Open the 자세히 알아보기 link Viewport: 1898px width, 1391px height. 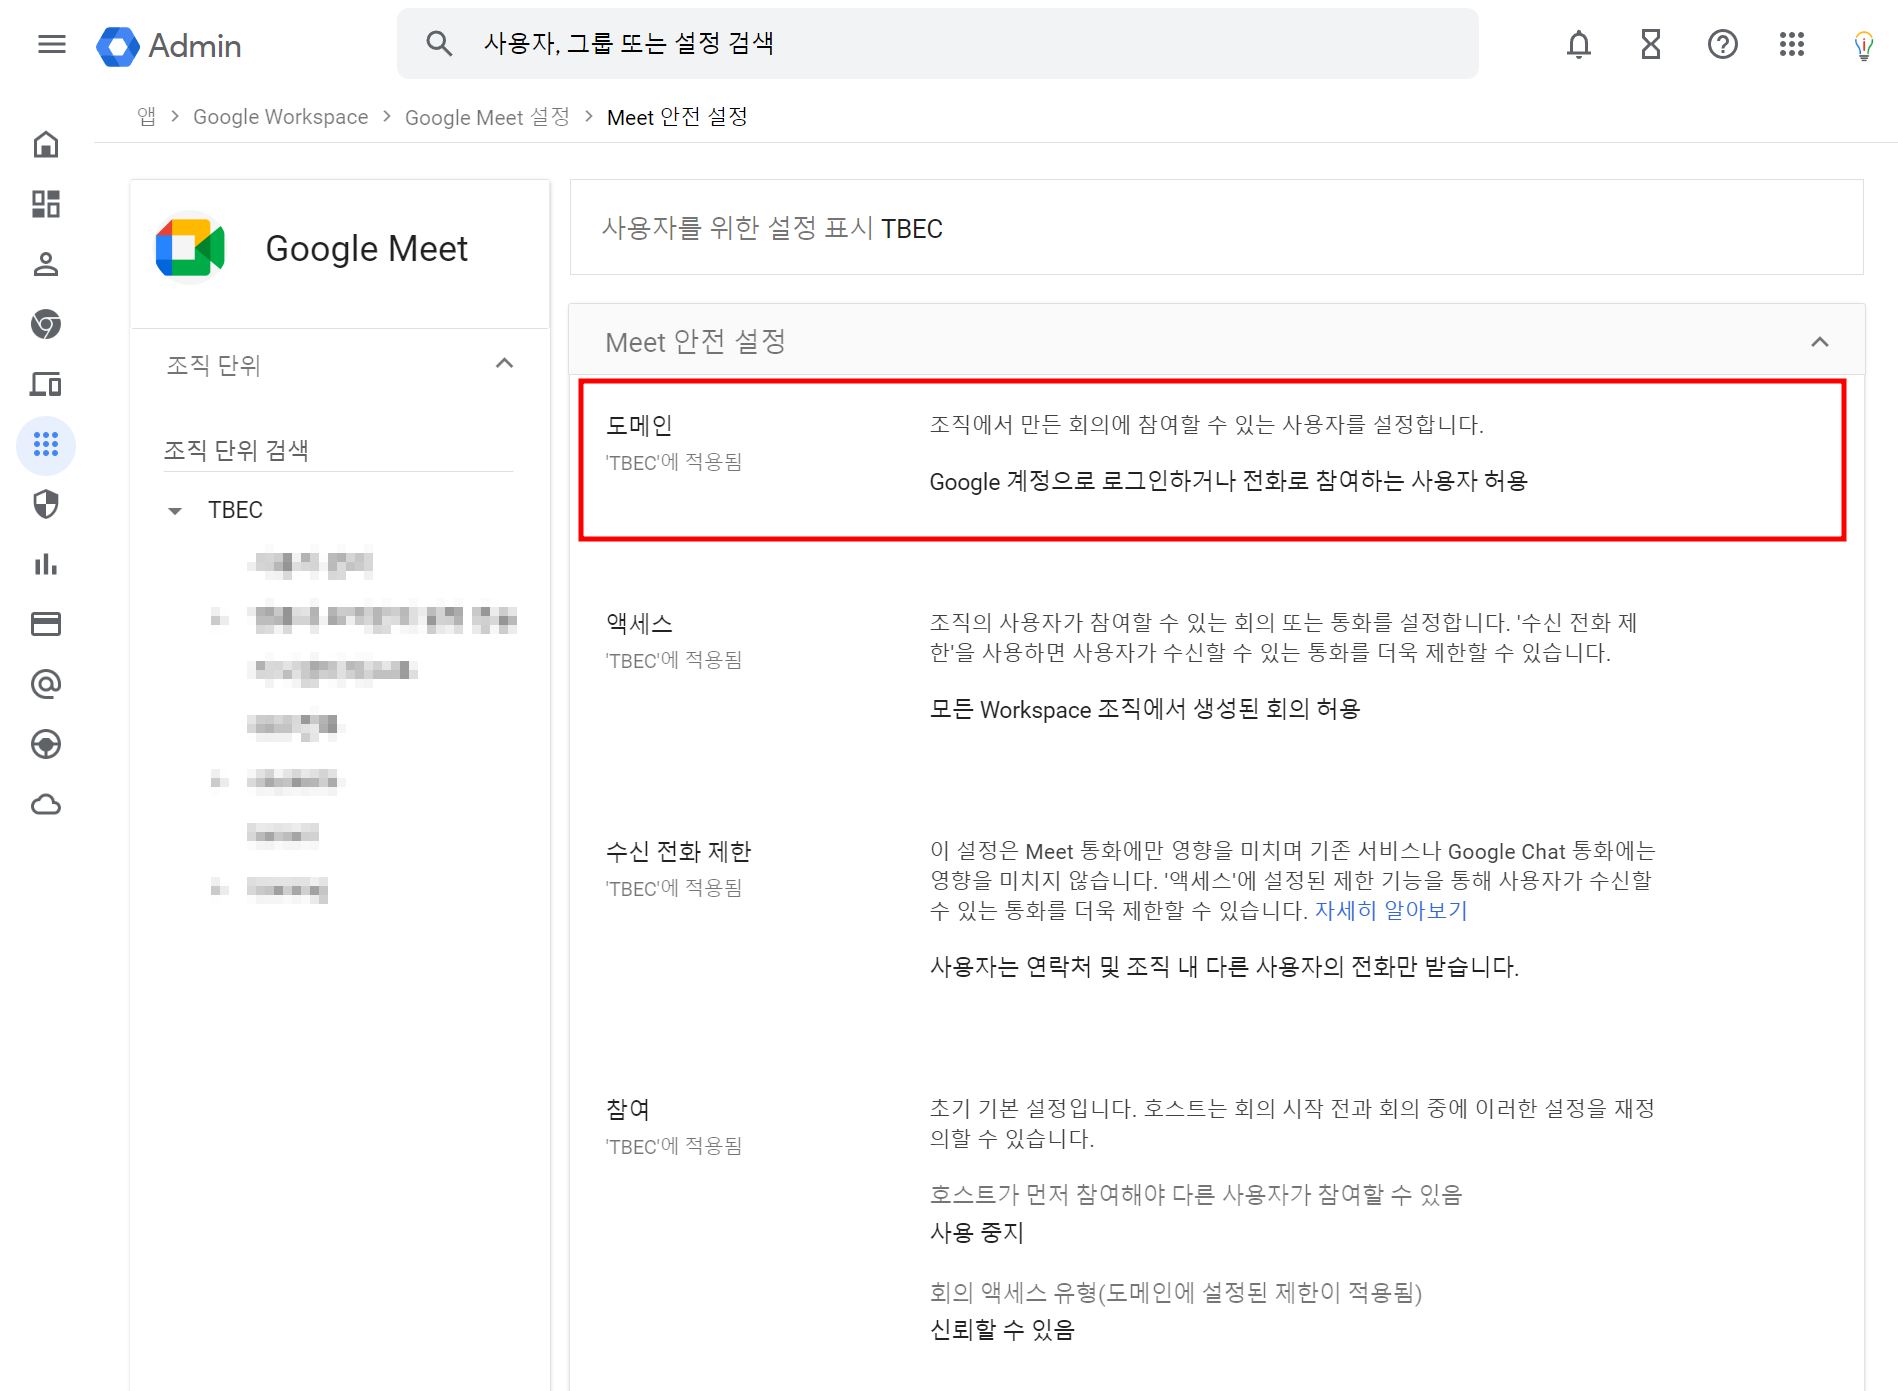click(1391, 910)
